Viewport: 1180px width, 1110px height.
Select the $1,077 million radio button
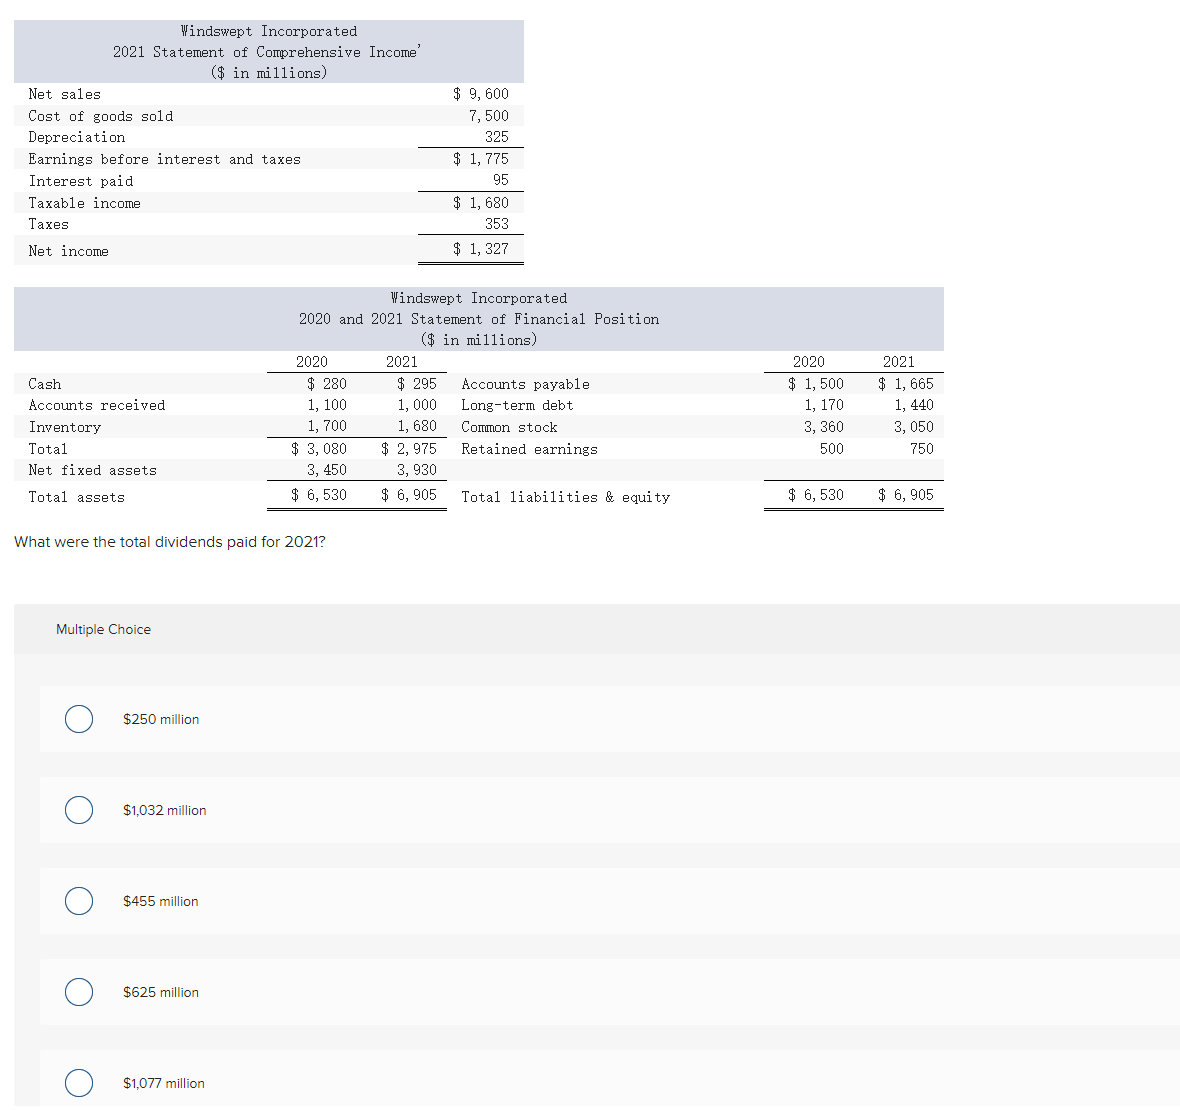tap(78, 1083)
